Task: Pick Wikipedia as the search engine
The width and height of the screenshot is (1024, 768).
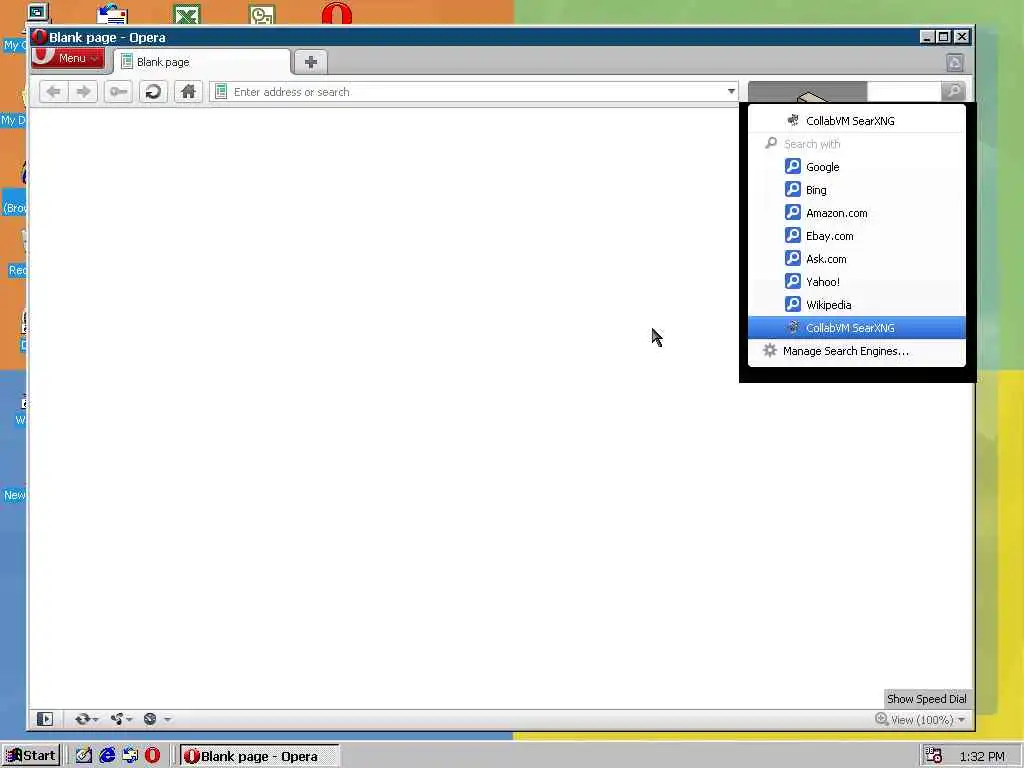Action: [x=856, y=304]
